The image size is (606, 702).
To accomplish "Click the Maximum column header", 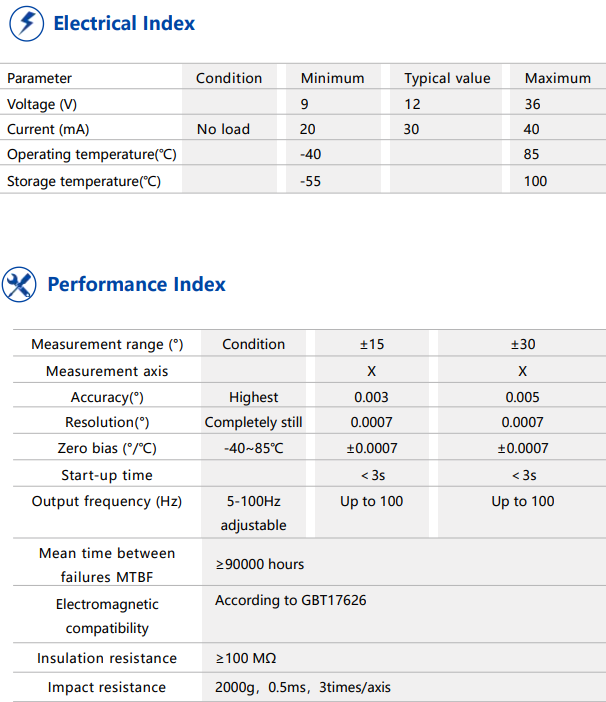I will (x=558, y=78).
